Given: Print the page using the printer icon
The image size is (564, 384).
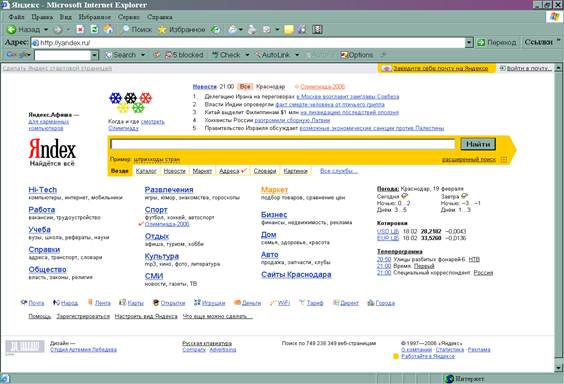Looking at the screenshot, I should pyautogui.click(x=252, y=29).
